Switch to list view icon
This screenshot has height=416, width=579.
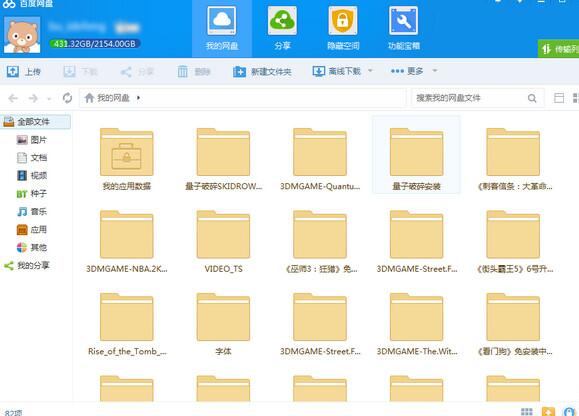[x=559, y=98]
